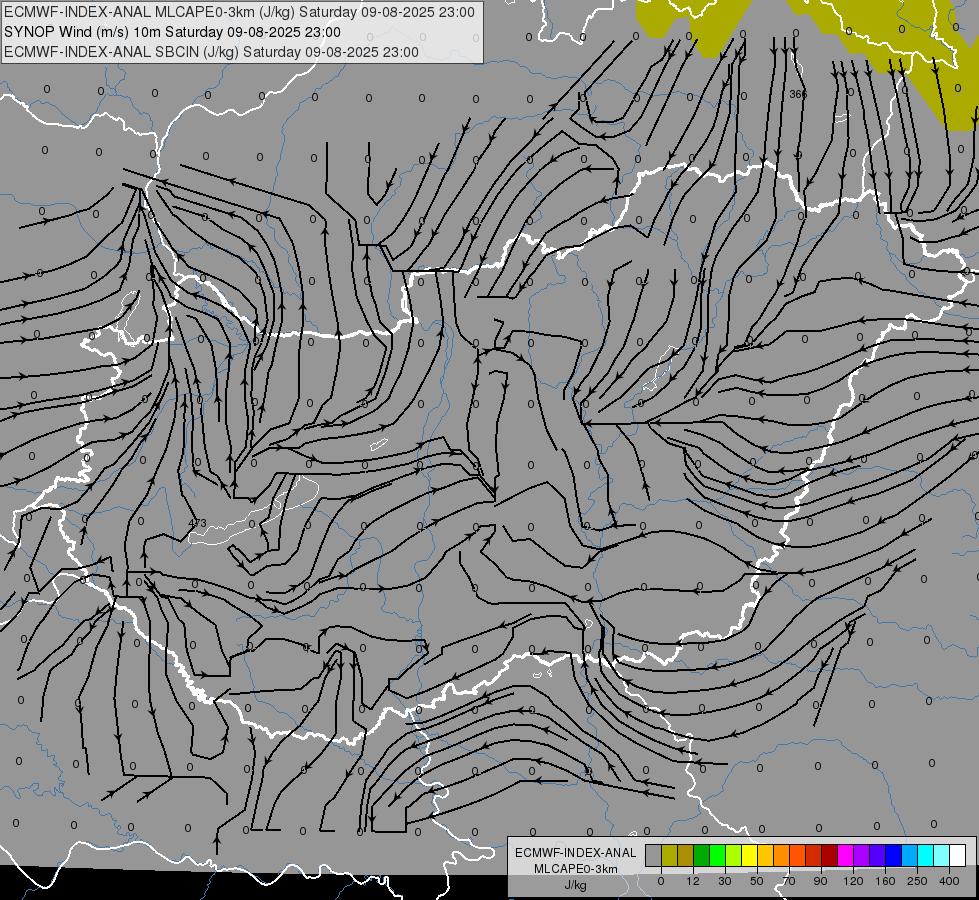This screenshot has width=979, height=900.
Task: Click legend tick value 12
Action: 693,881
